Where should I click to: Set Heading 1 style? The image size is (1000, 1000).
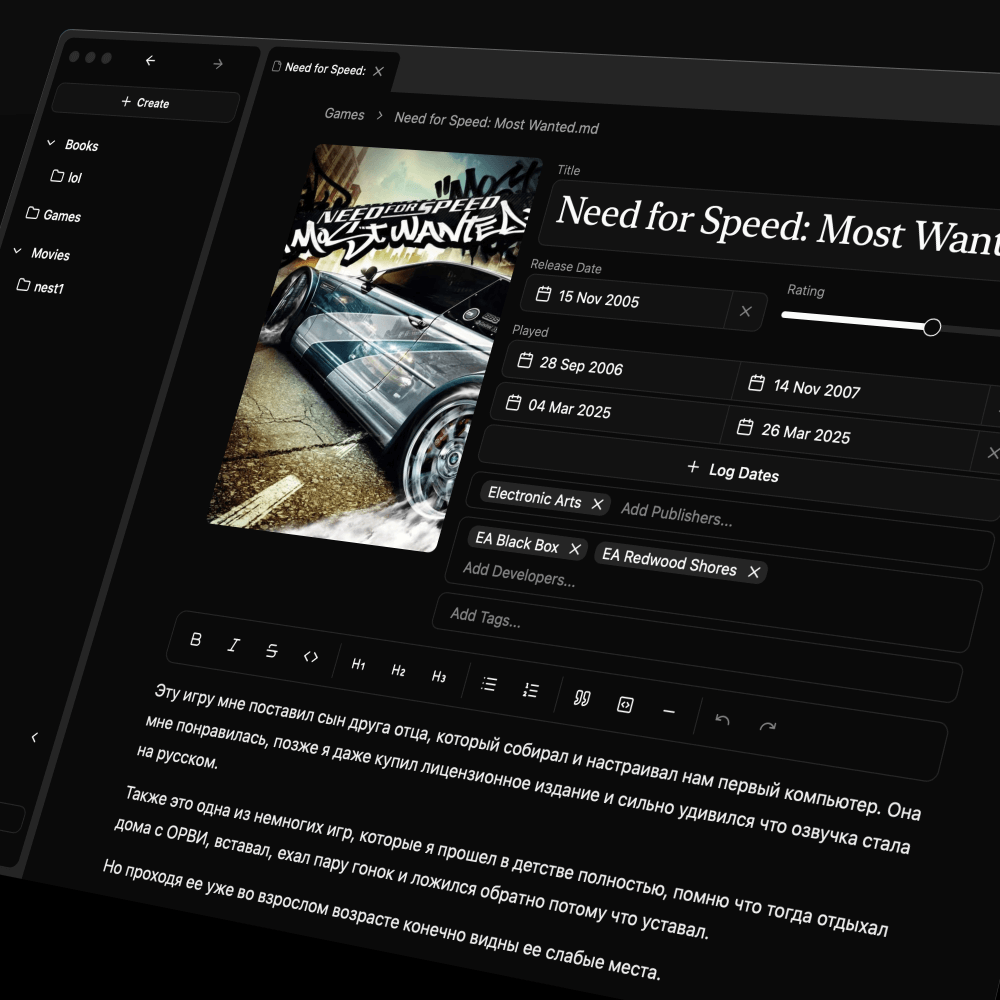pyautogui.click(x=358, y=664)
